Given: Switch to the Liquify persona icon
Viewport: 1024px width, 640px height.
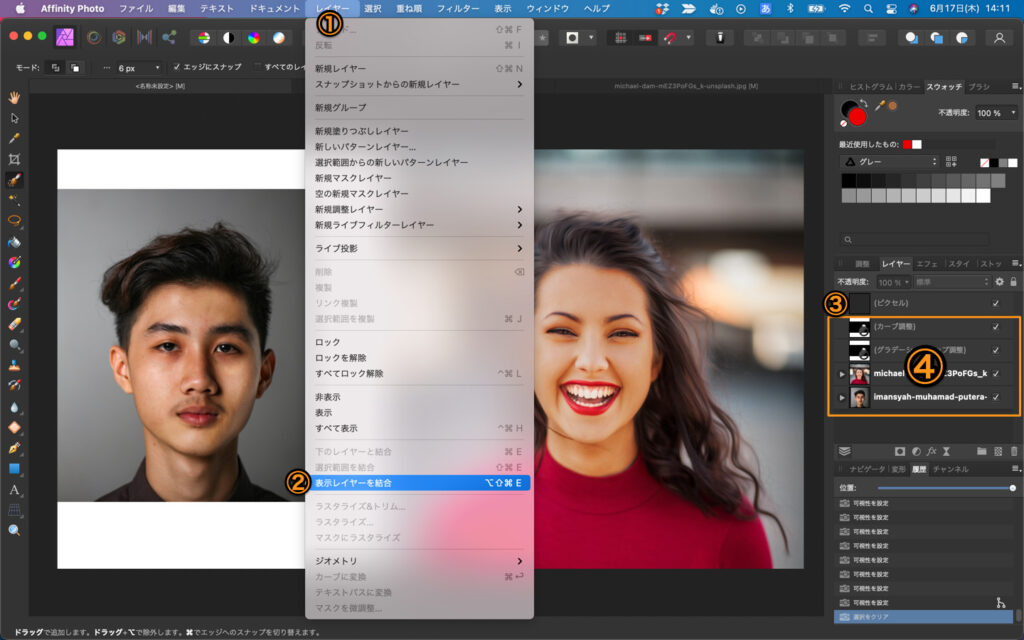Looking at the screenshot, I should click(93, 38).
